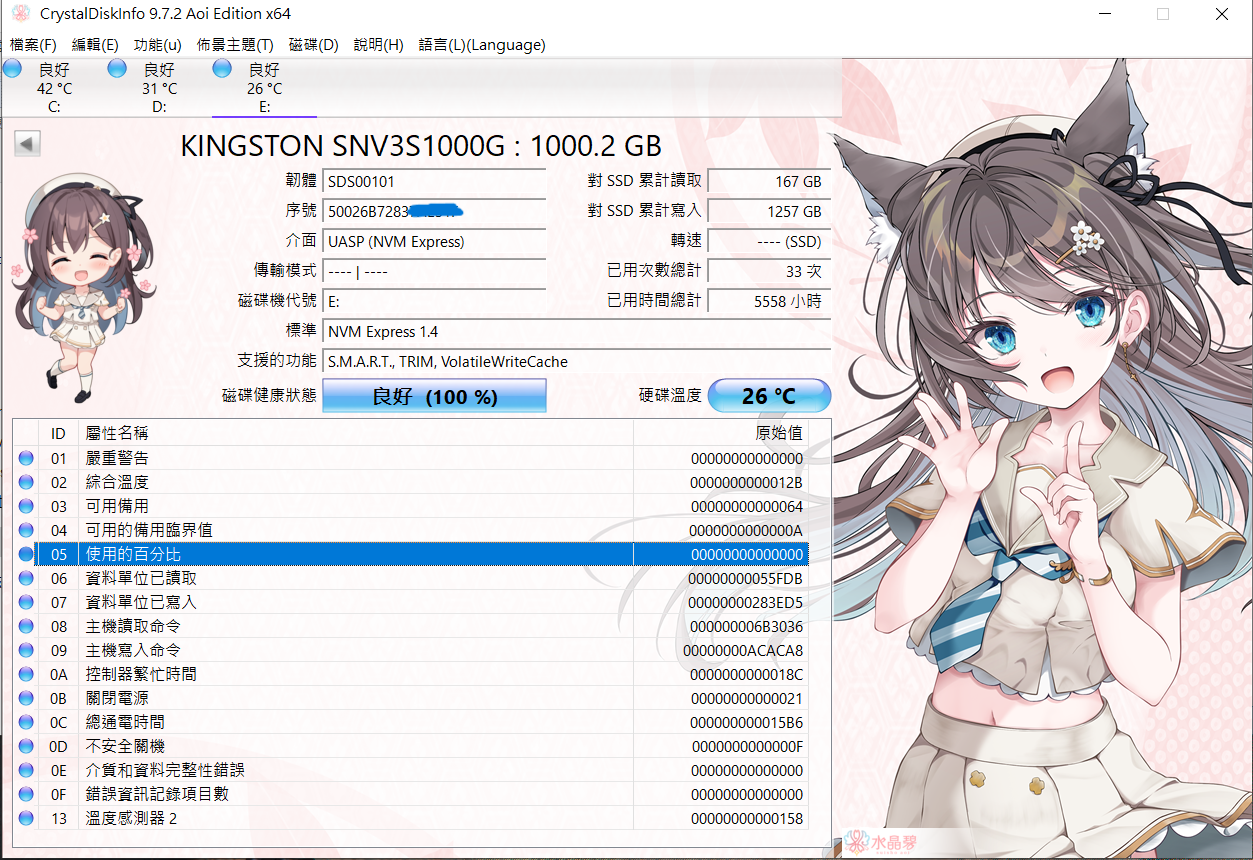
Task: Click the 良好 (100 %) health status button
Action: (434, 396)
